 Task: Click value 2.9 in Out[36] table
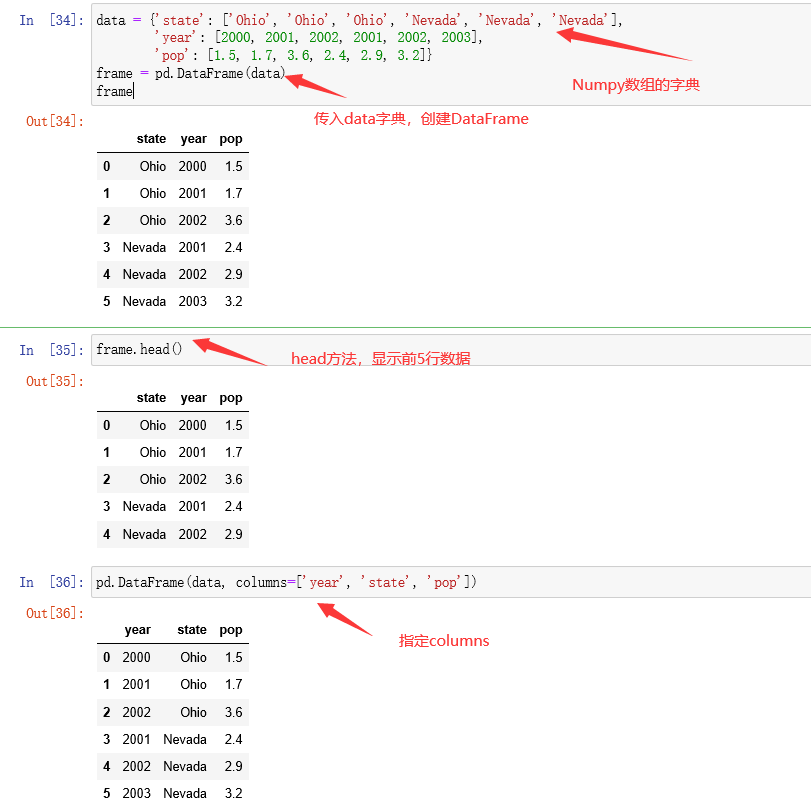(x=233, y=766)
